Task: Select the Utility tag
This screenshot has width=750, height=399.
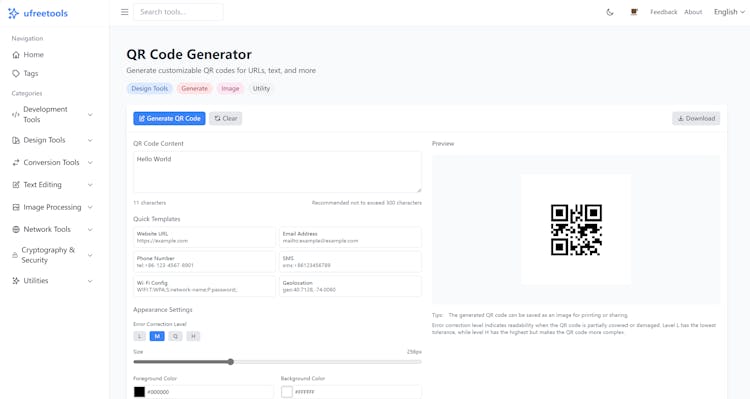Action: tap(261, 89)
